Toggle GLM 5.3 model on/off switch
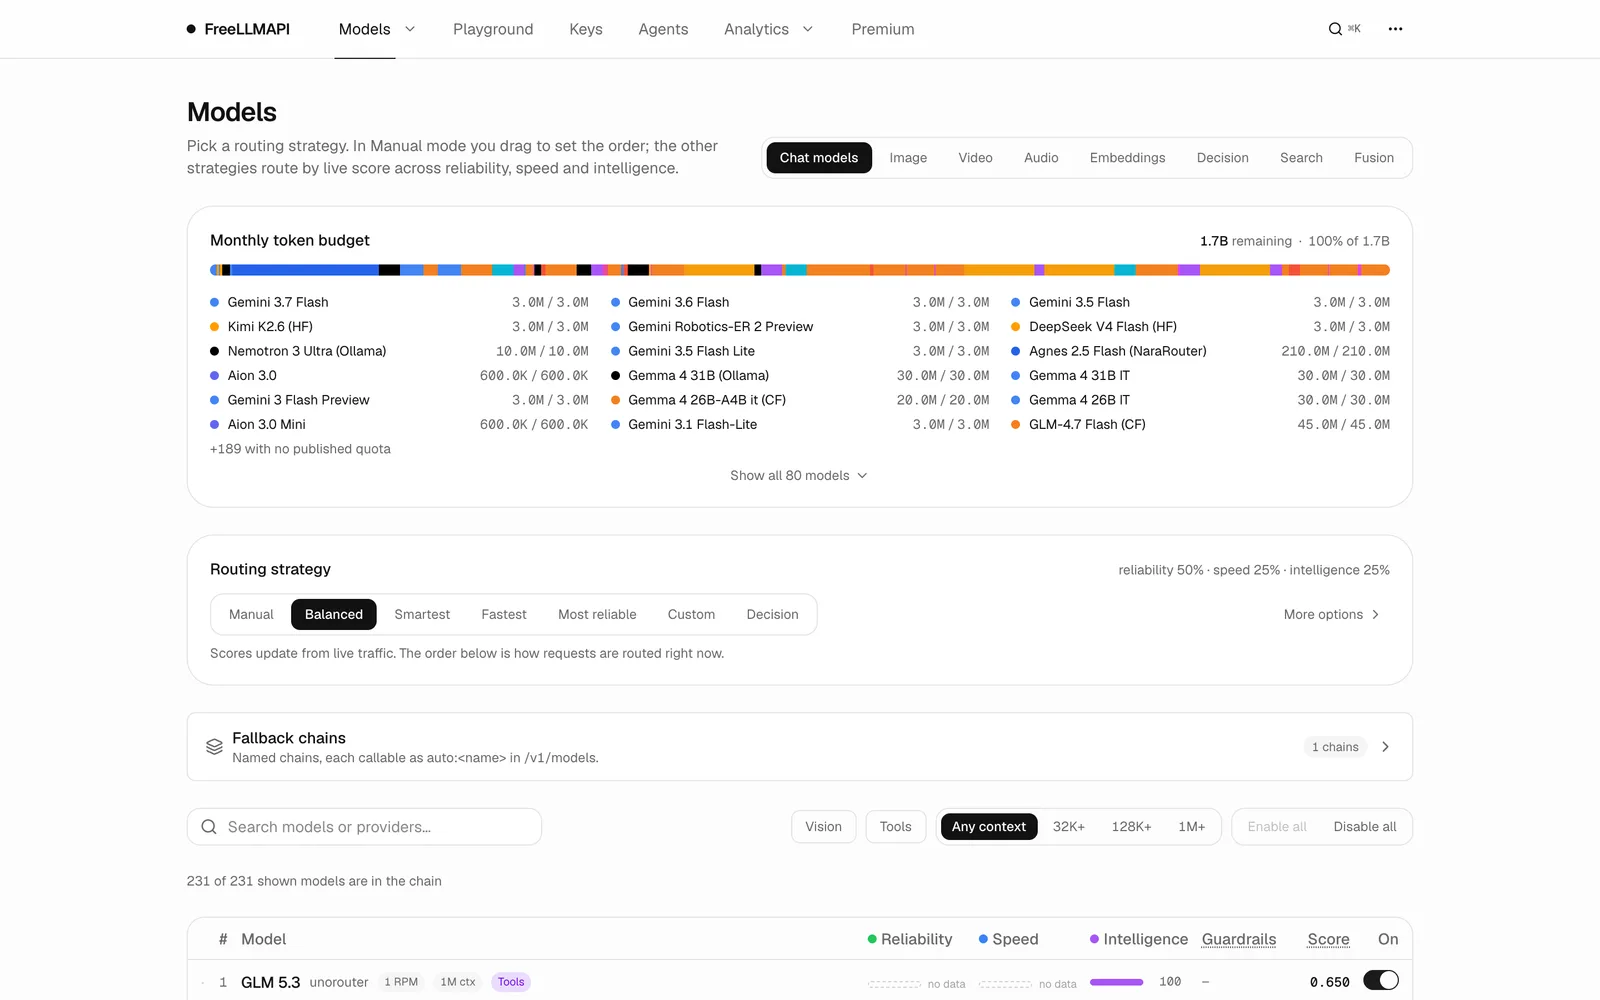The height and width of the screenshot is (1000, 1600). coord(1381,981)
